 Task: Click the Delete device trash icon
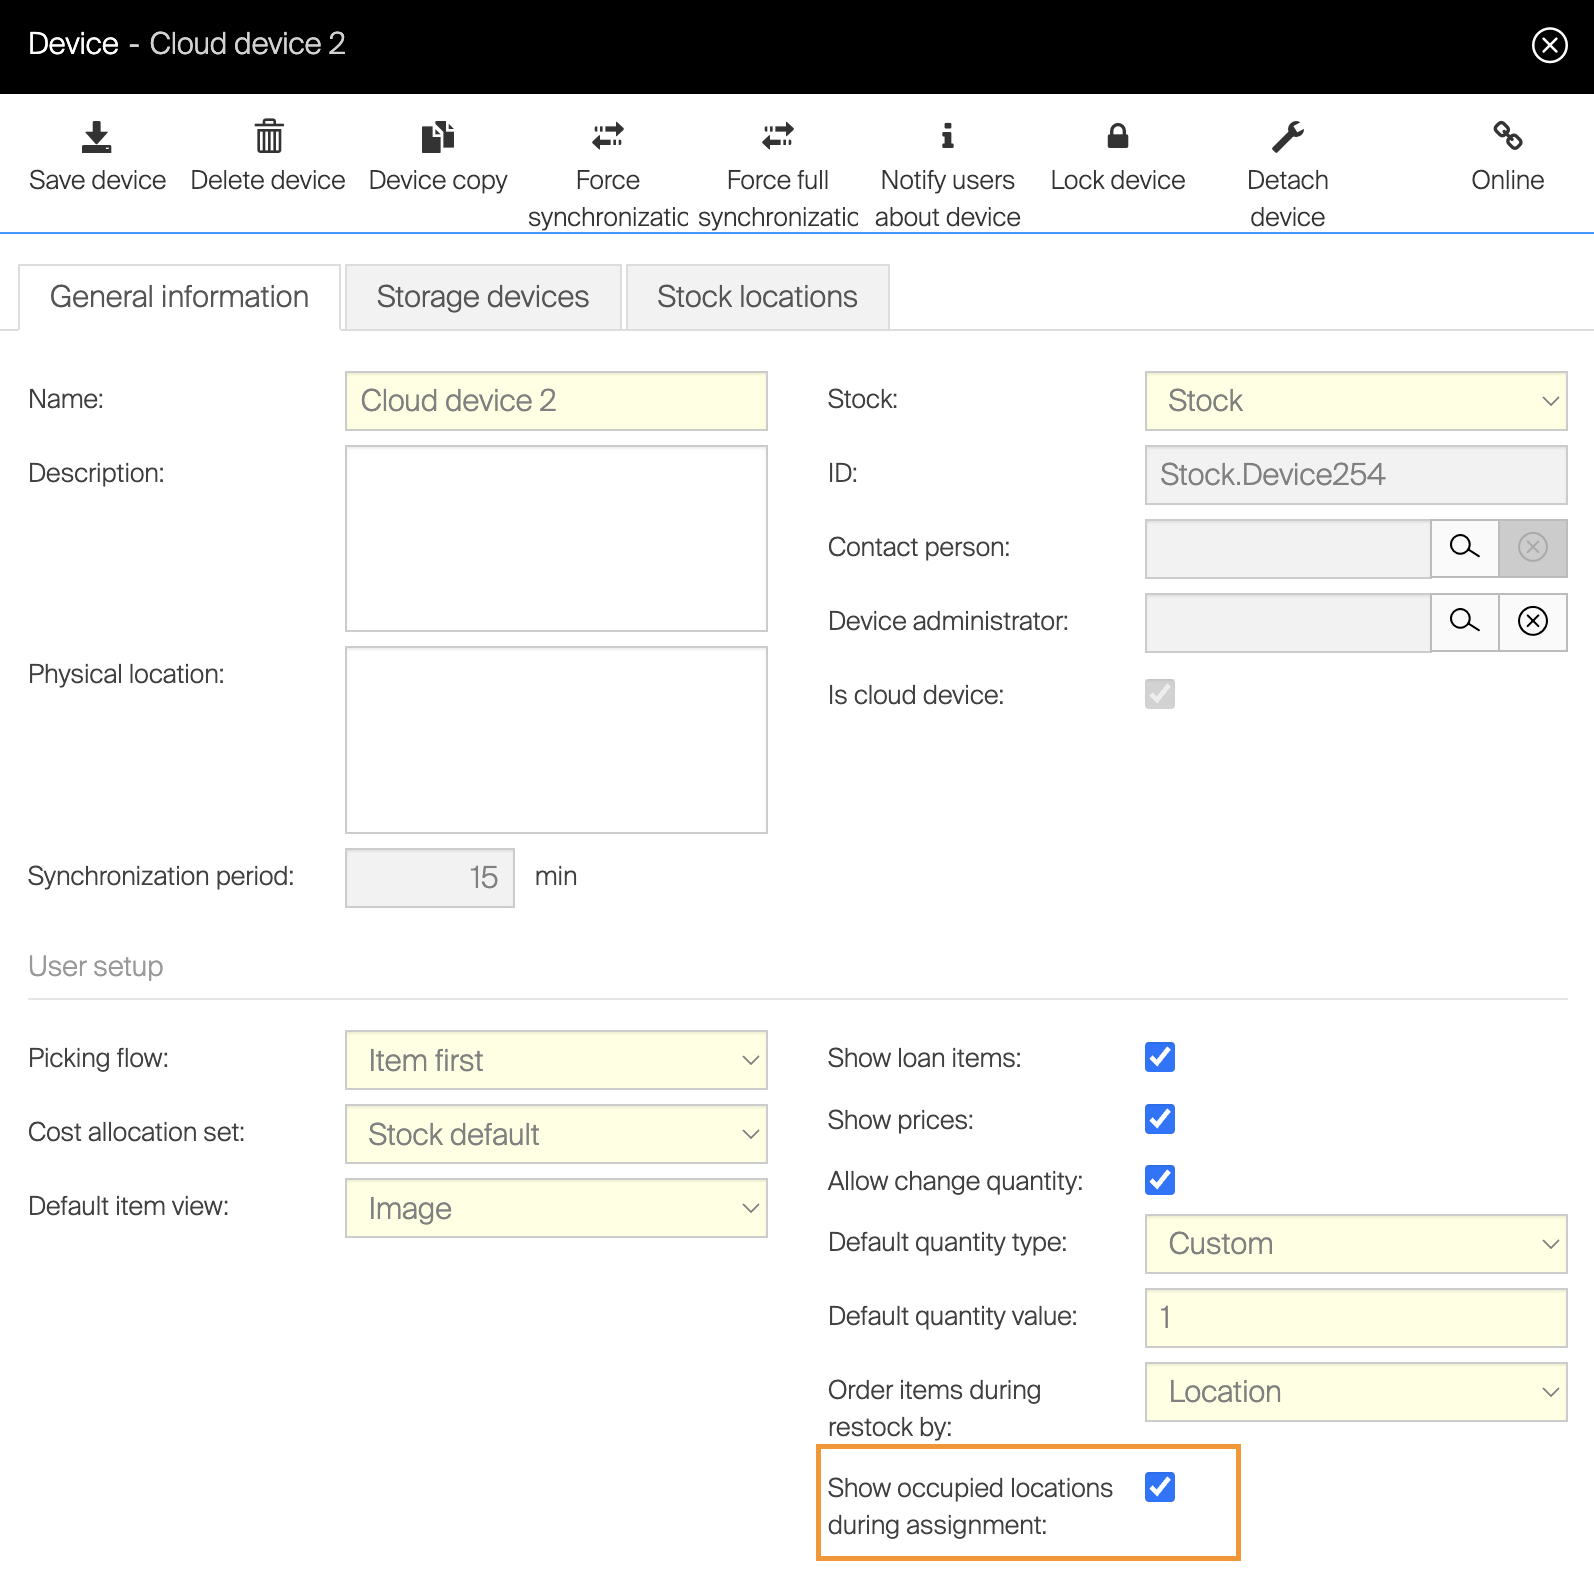pos(268,137)
